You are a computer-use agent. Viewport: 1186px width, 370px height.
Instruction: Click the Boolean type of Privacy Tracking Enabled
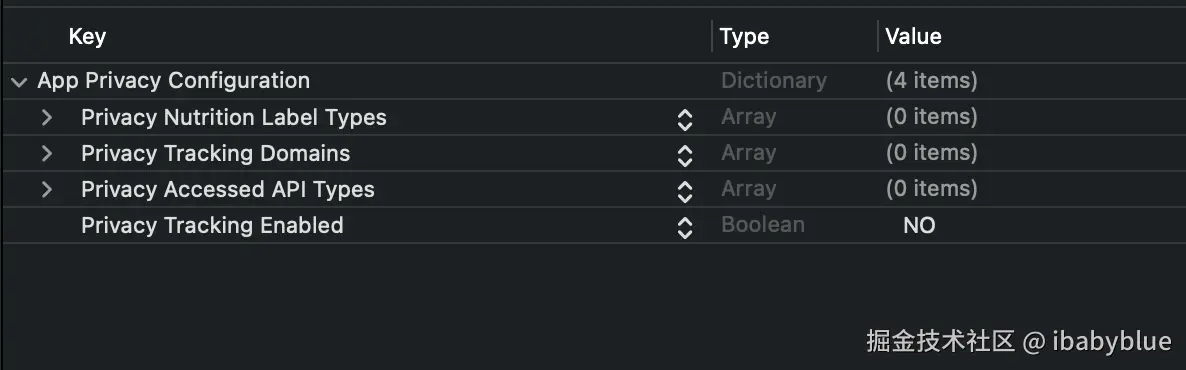tap(762, 225)
